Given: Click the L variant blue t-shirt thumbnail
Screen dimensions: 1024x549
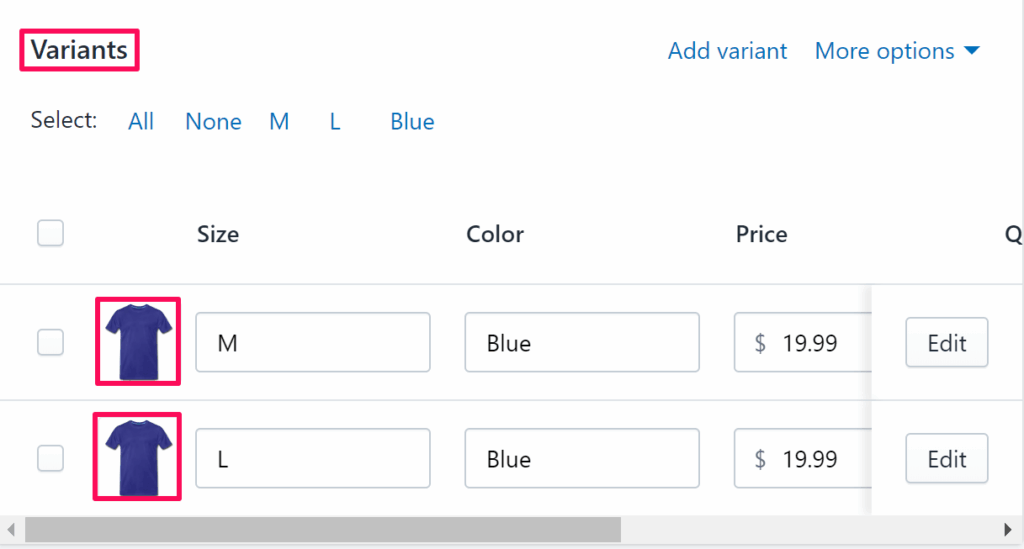Looking at the screenshot, I should pos(137,457).
